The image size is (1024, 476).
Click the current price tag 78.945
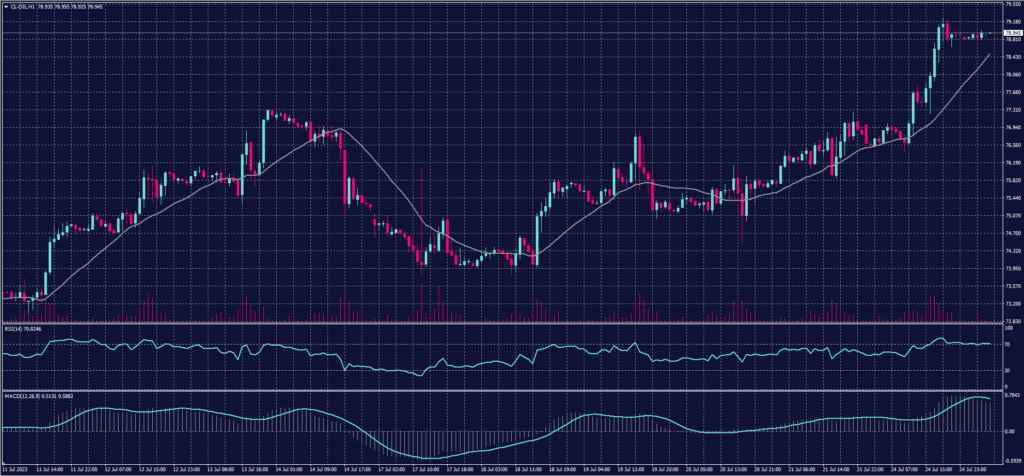tap(1004, 32)
